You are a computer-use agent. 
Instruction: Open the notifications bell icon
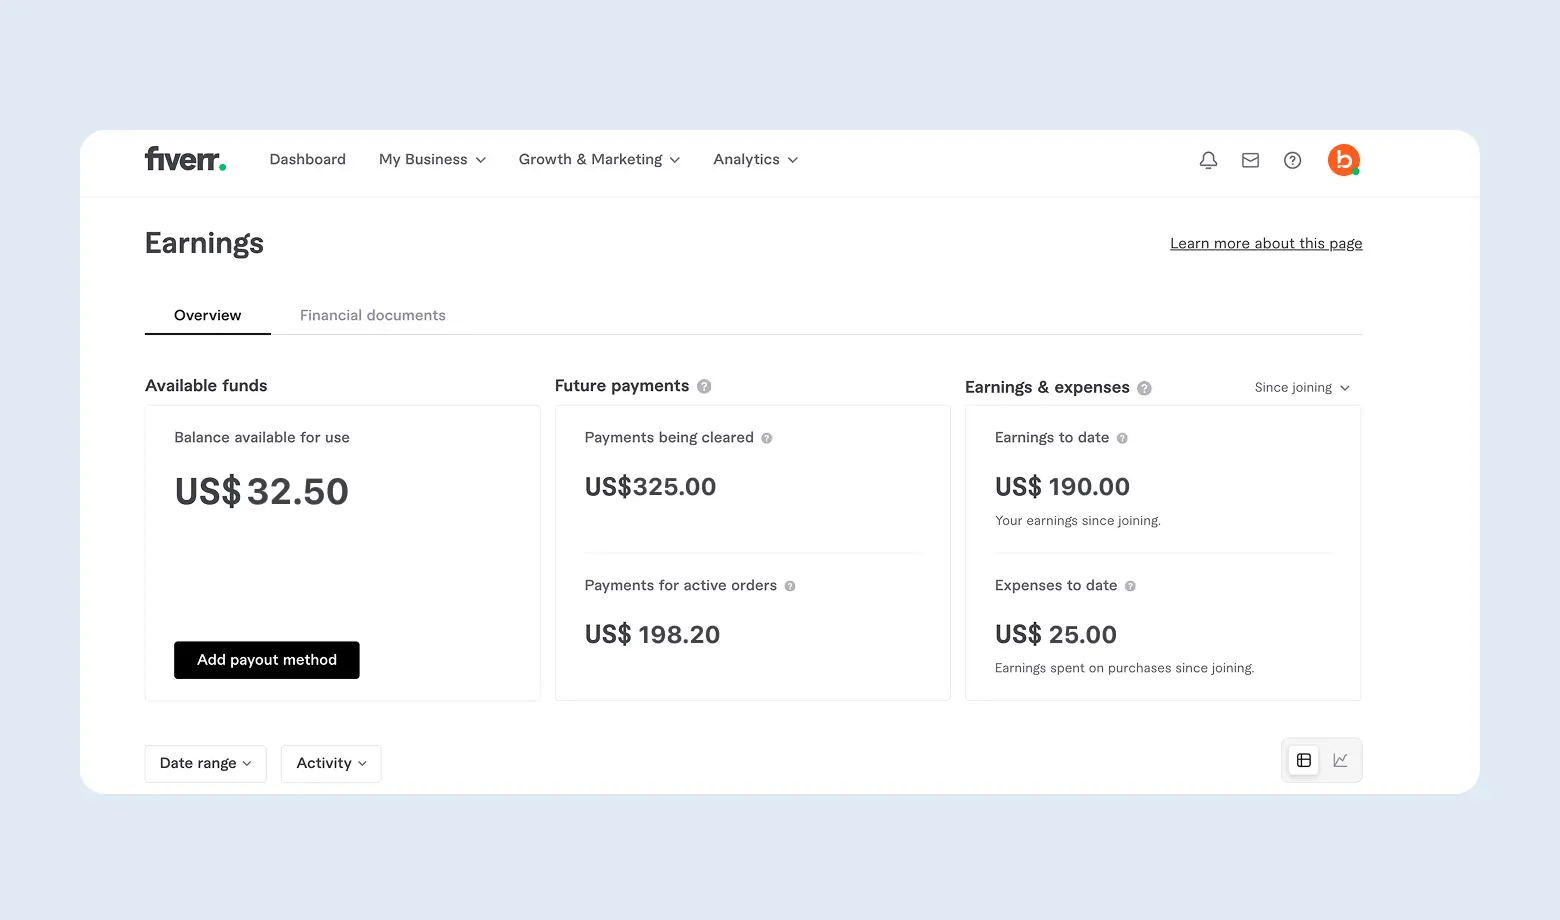click(x=1208, y=160)
